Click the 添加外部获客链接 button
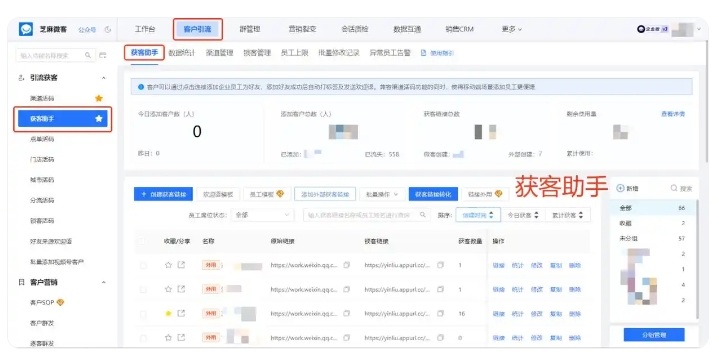The width and height of the screenshot is (719, 362). pyautogui.click(x=325, y=194)
